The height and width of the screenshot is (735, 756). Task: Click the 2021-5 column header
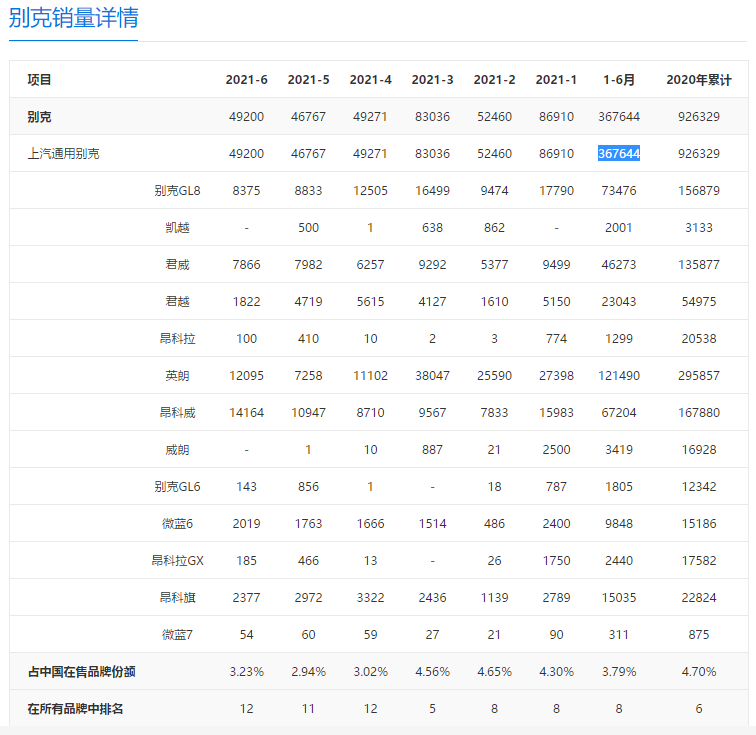point(309,80)
